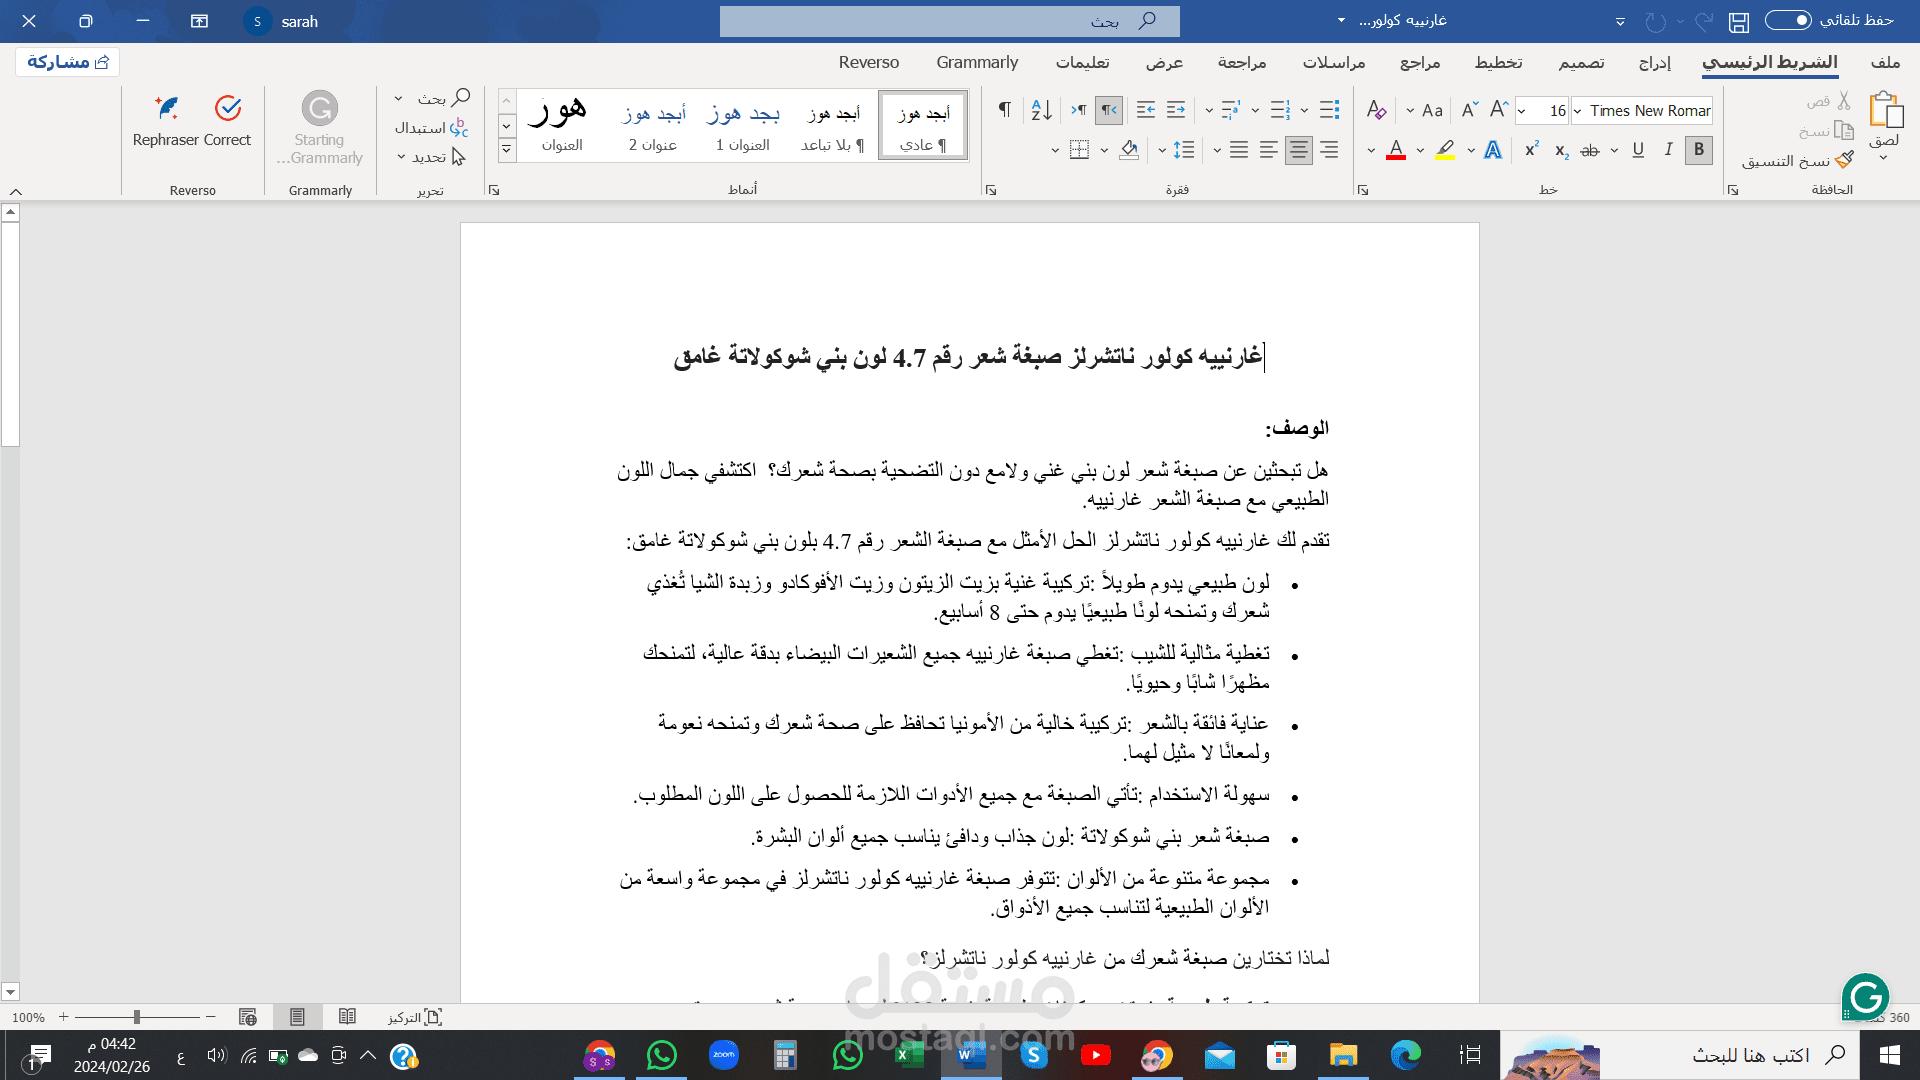The width and height of the screenshot is (1920, 1080).
Task: Click the Increase Font Size icon
Action: (1498, 110)
